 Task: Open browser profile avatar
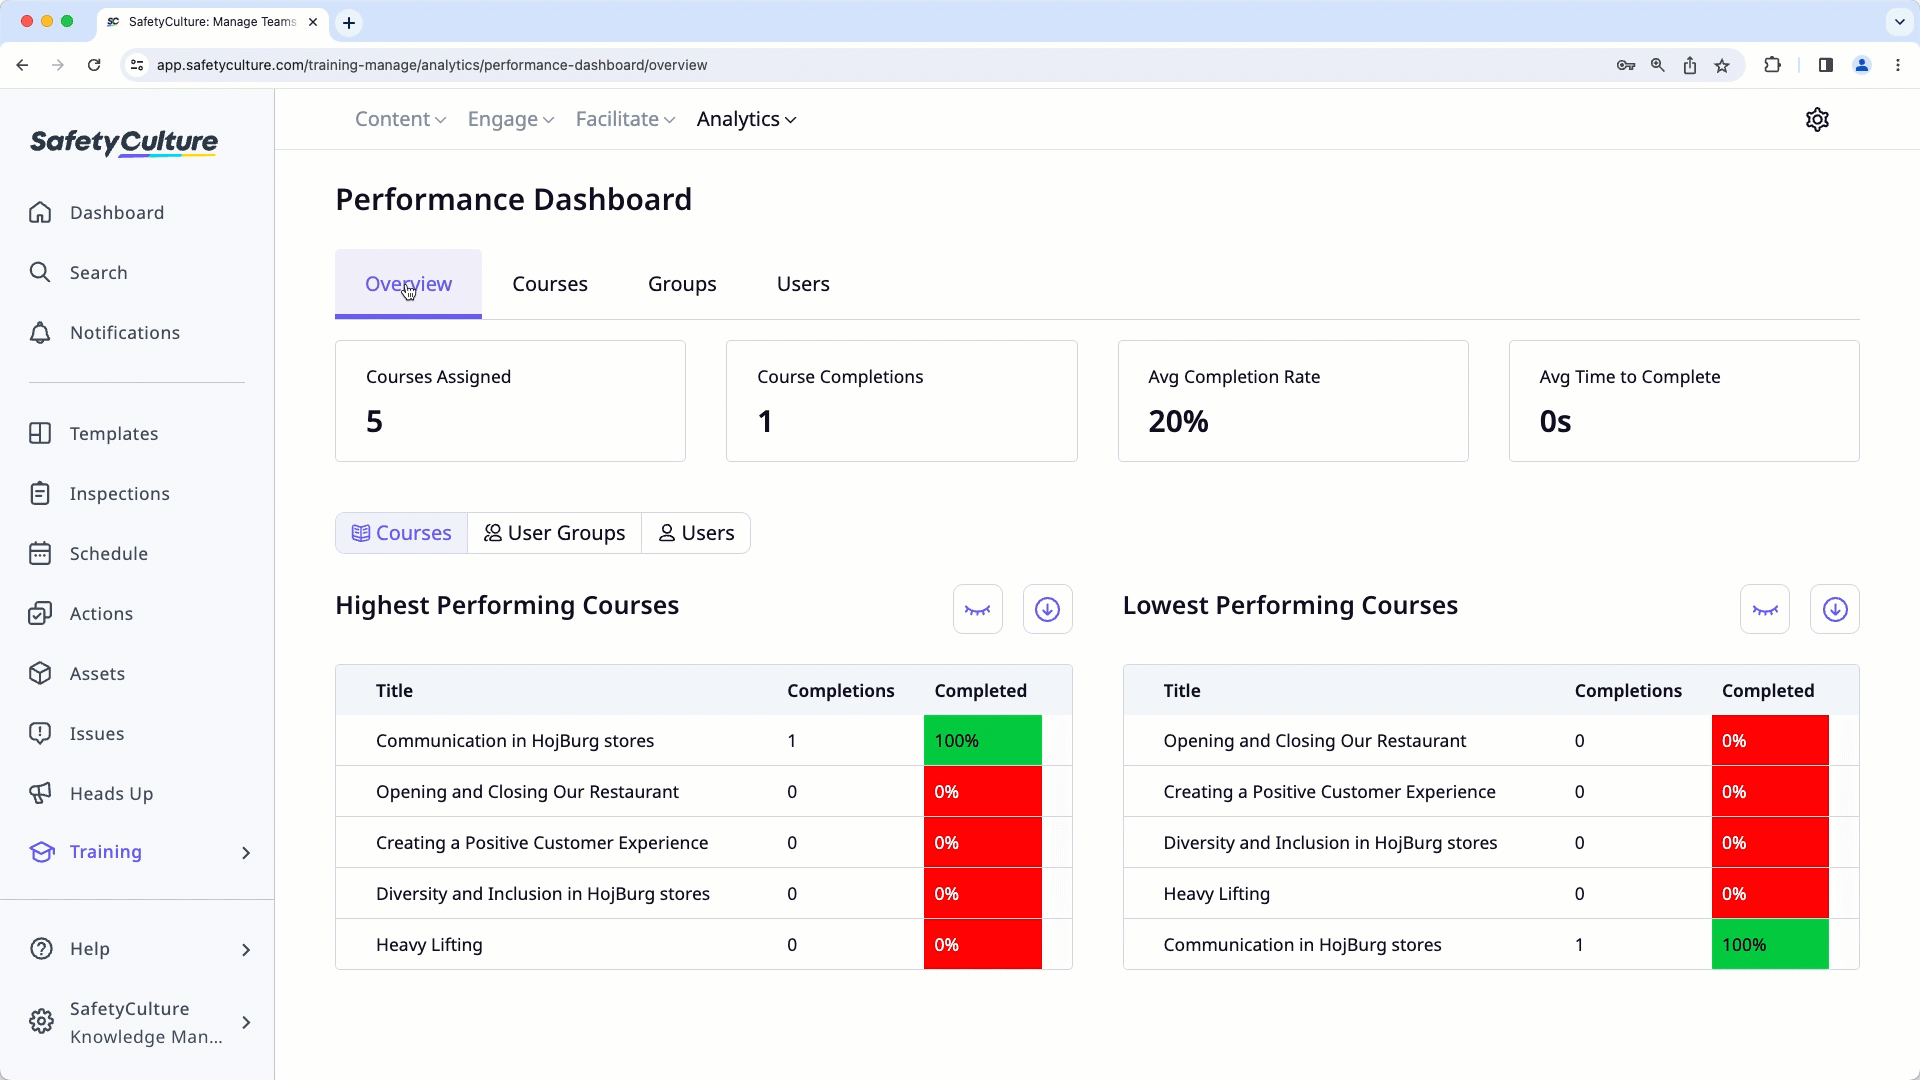coord(1862,65)
